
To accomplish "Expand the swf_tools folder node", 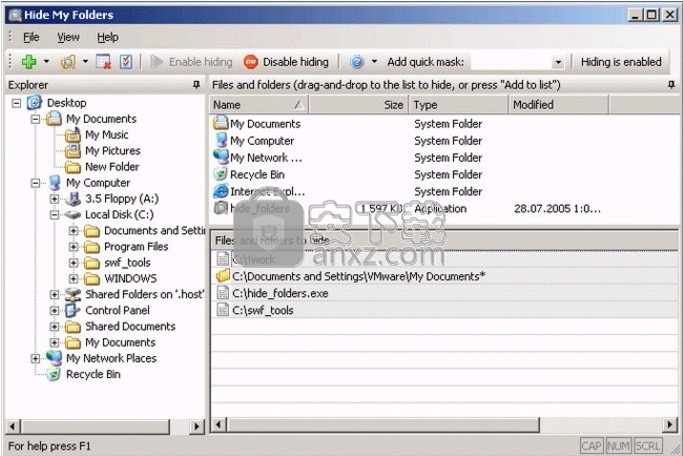I will point(74,263).
